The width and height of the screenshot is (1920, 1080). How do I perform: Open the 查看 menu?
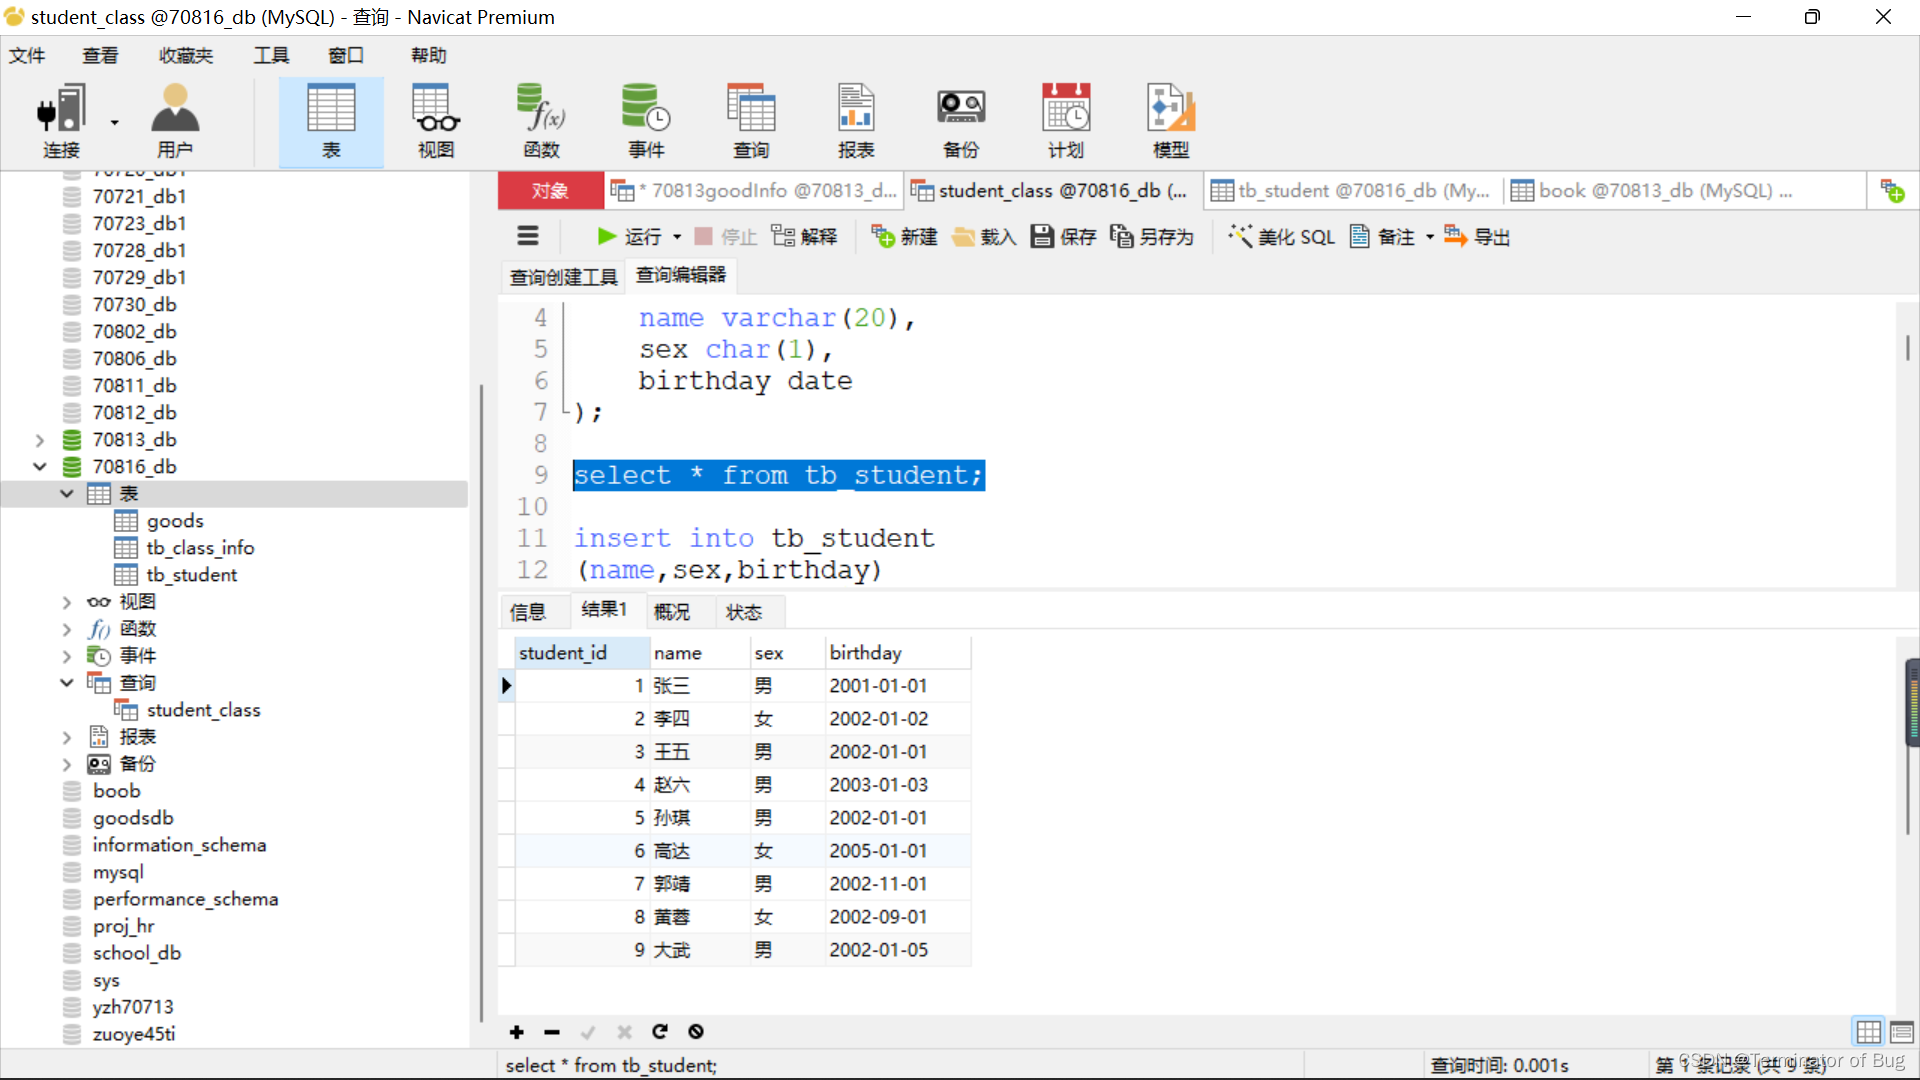[100, 55]
